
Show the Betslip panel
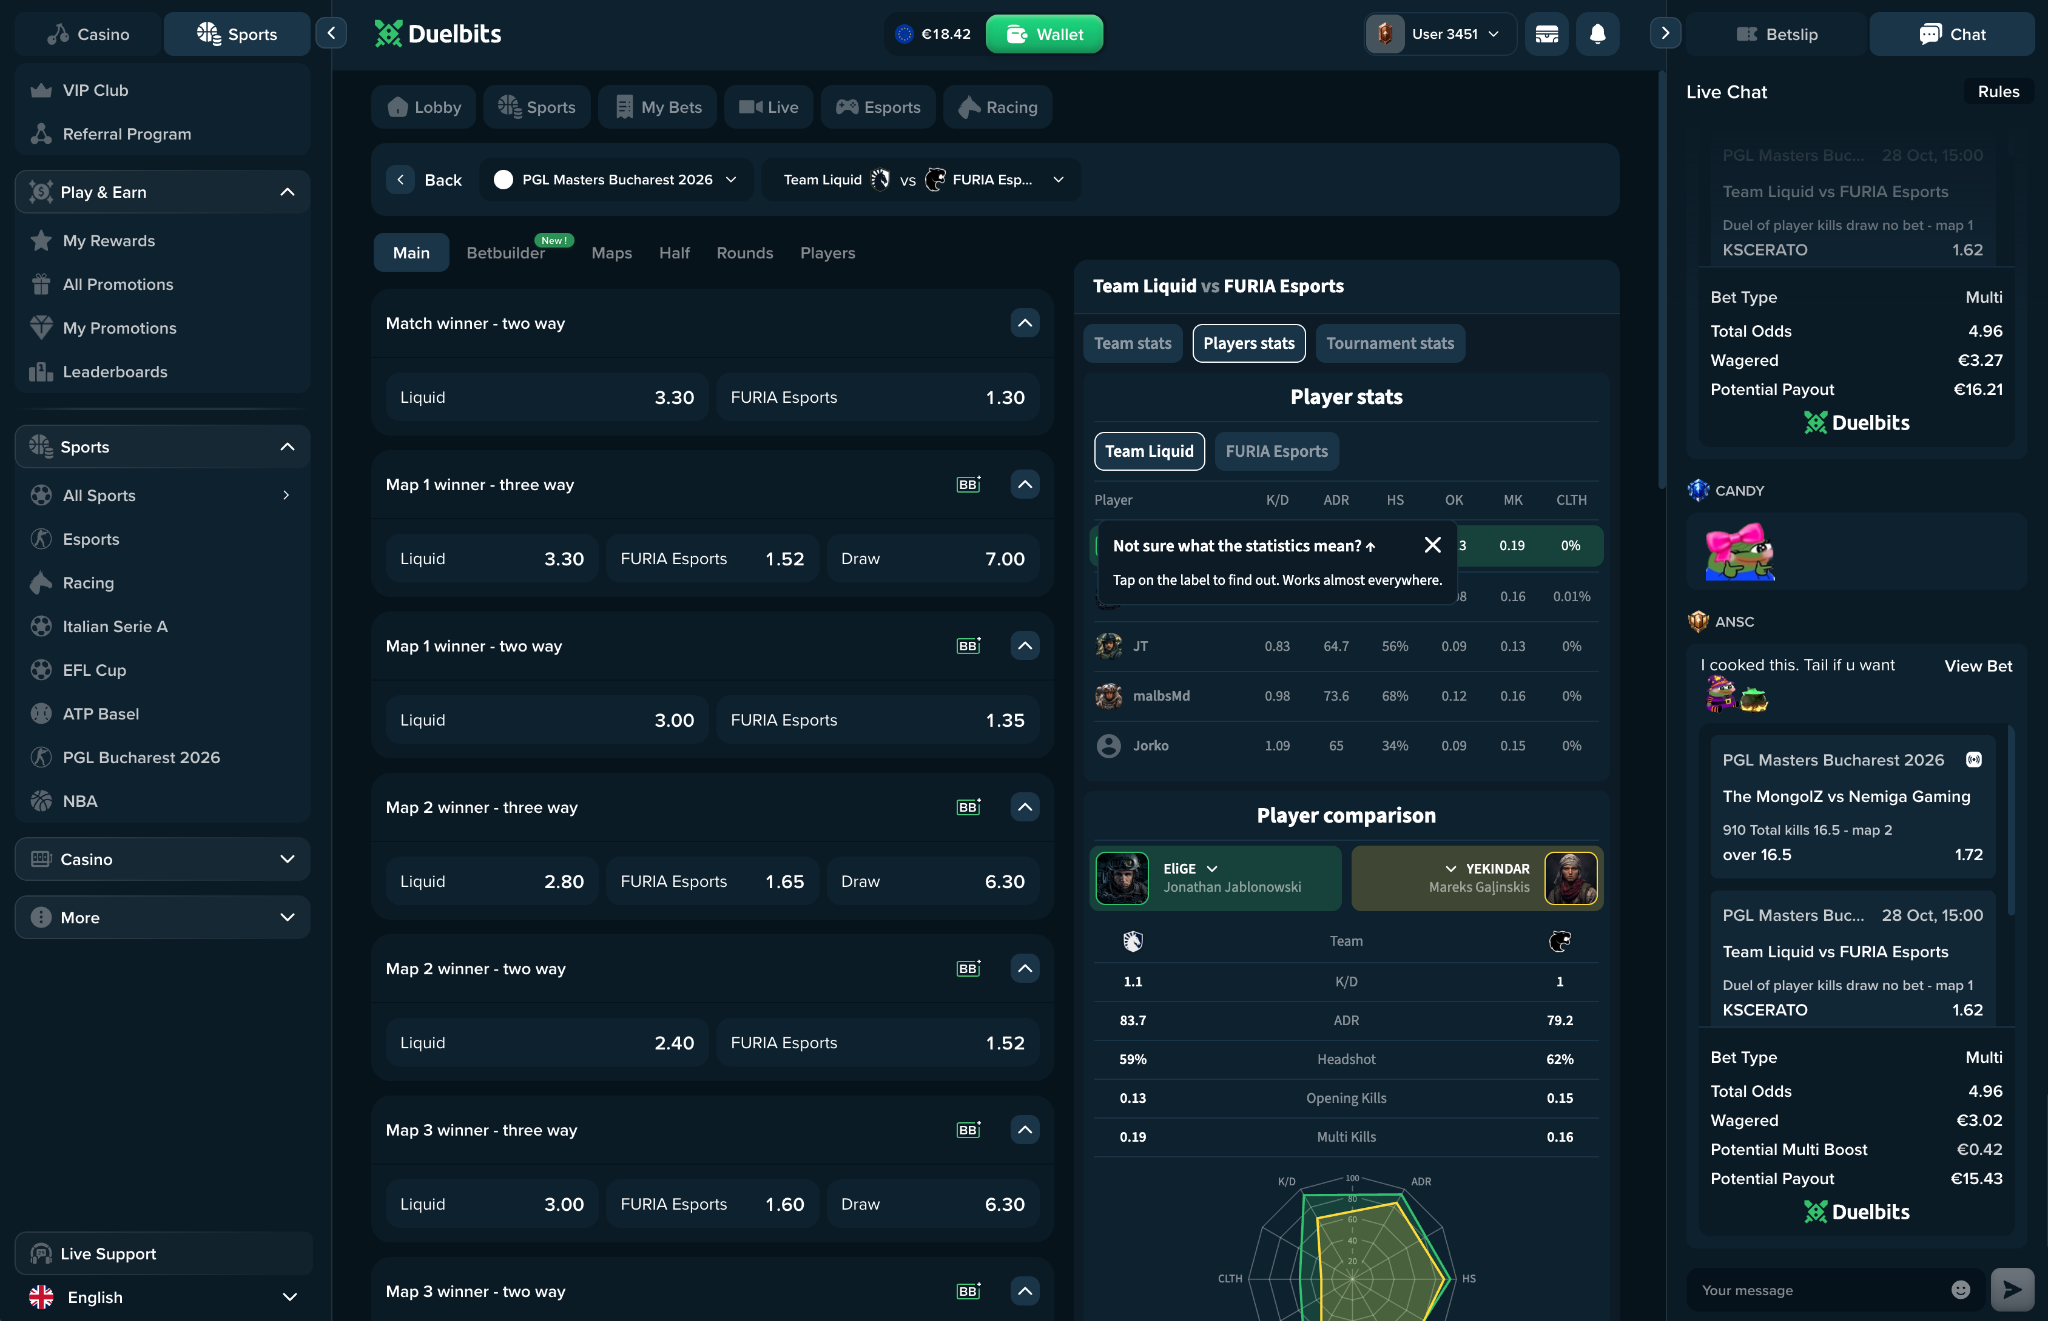1777,34
